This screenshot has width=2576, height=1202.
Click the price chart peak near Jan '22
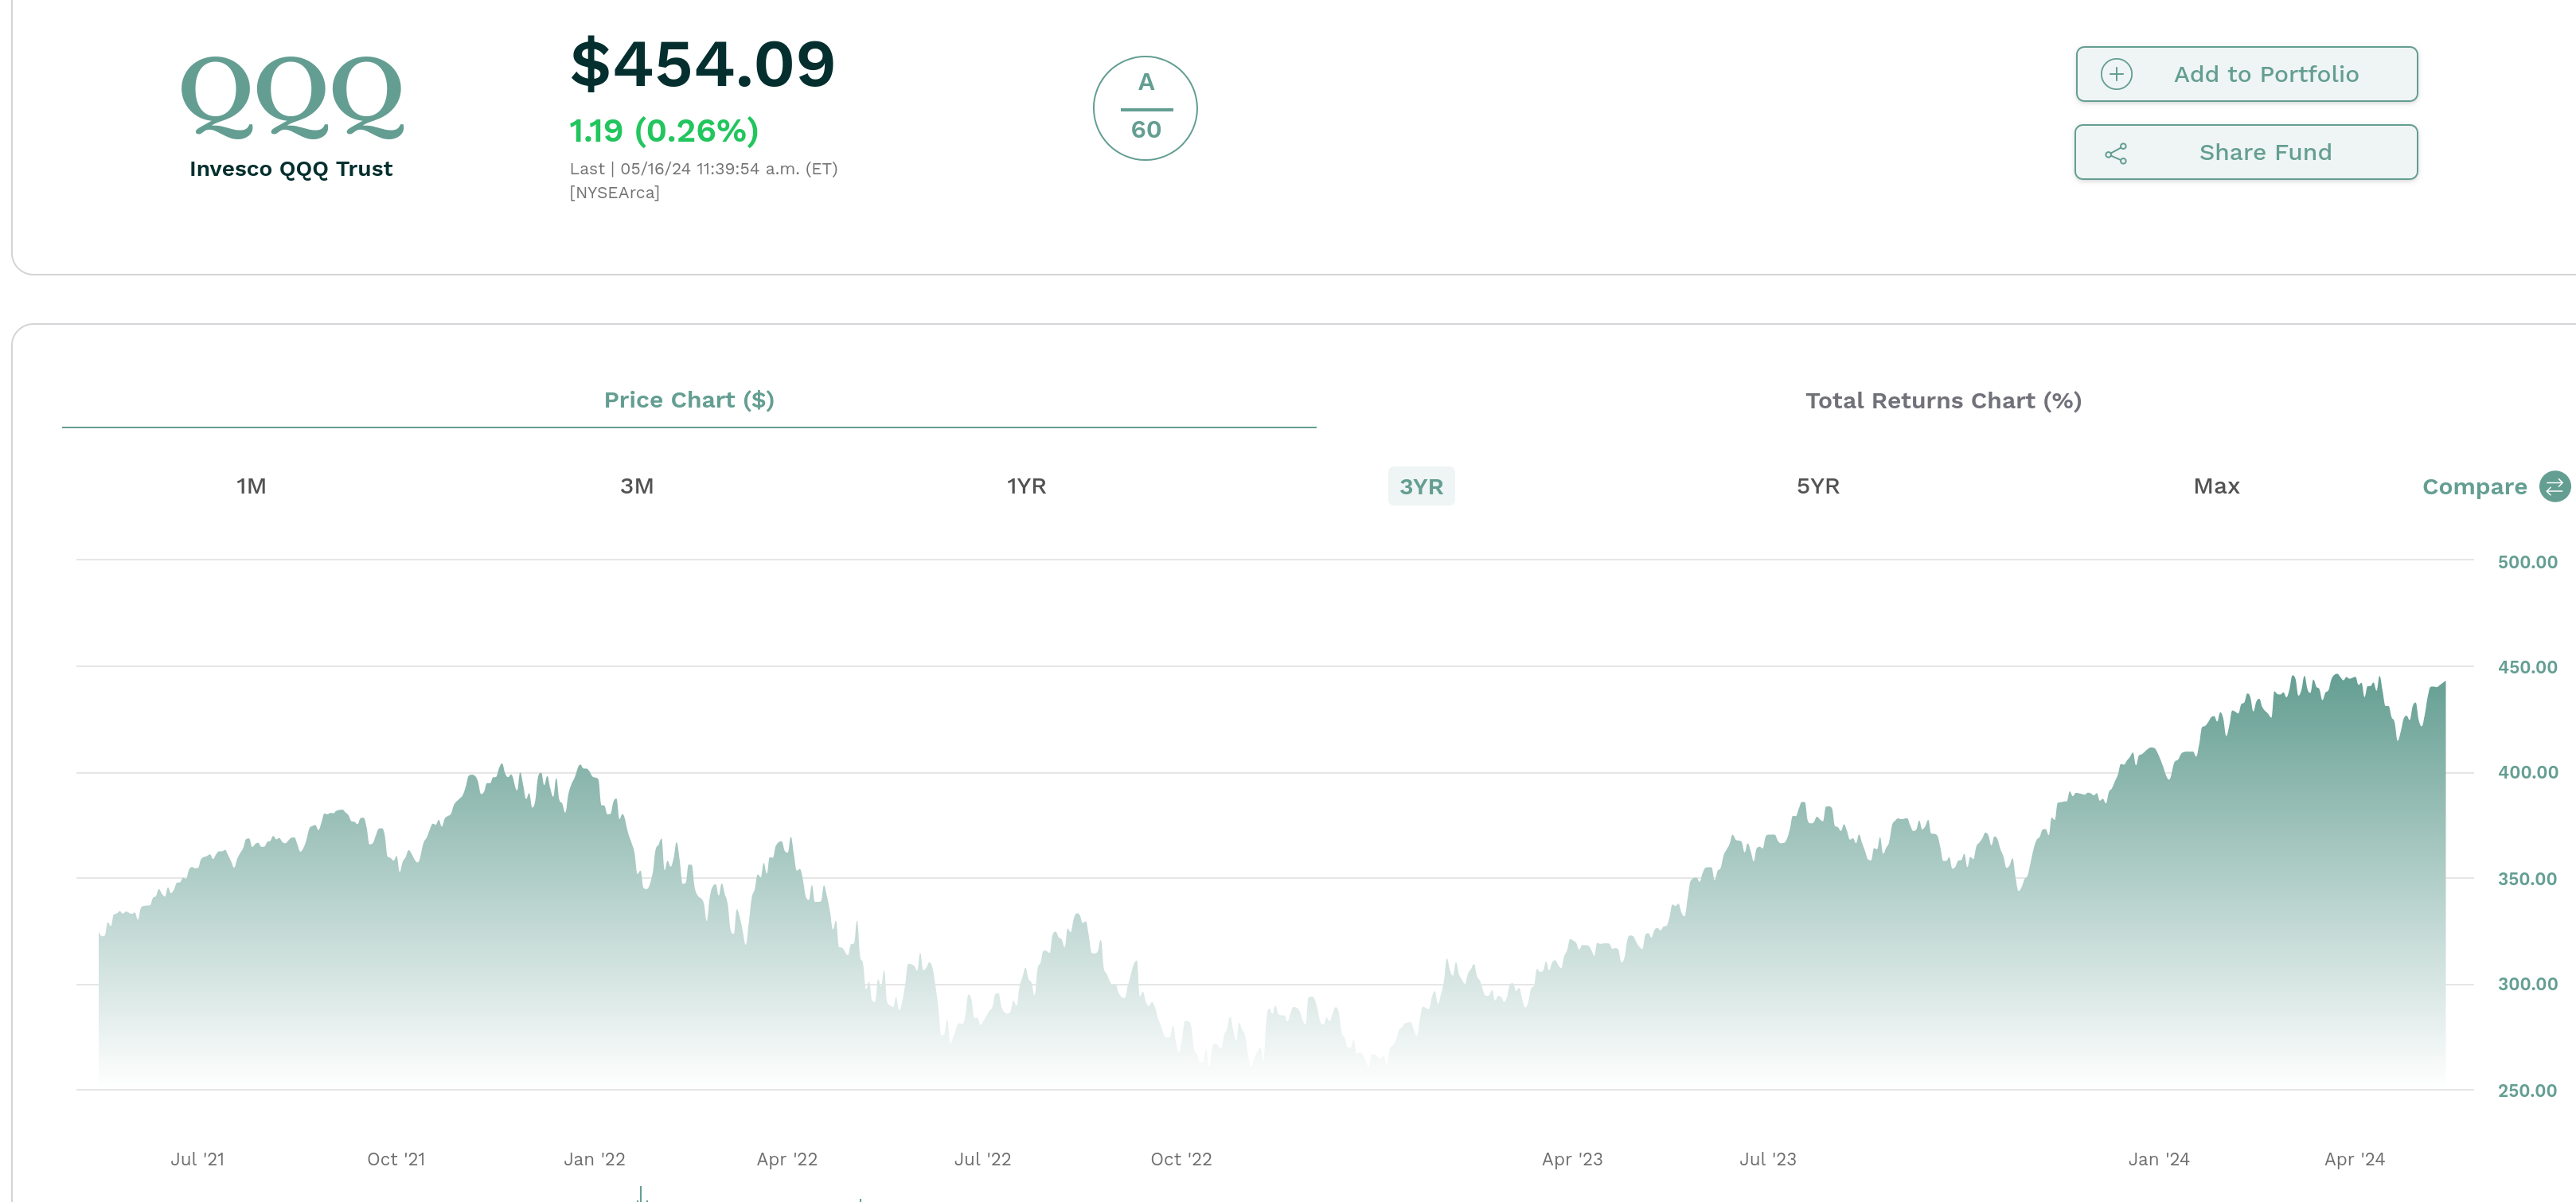pos(581,767)
